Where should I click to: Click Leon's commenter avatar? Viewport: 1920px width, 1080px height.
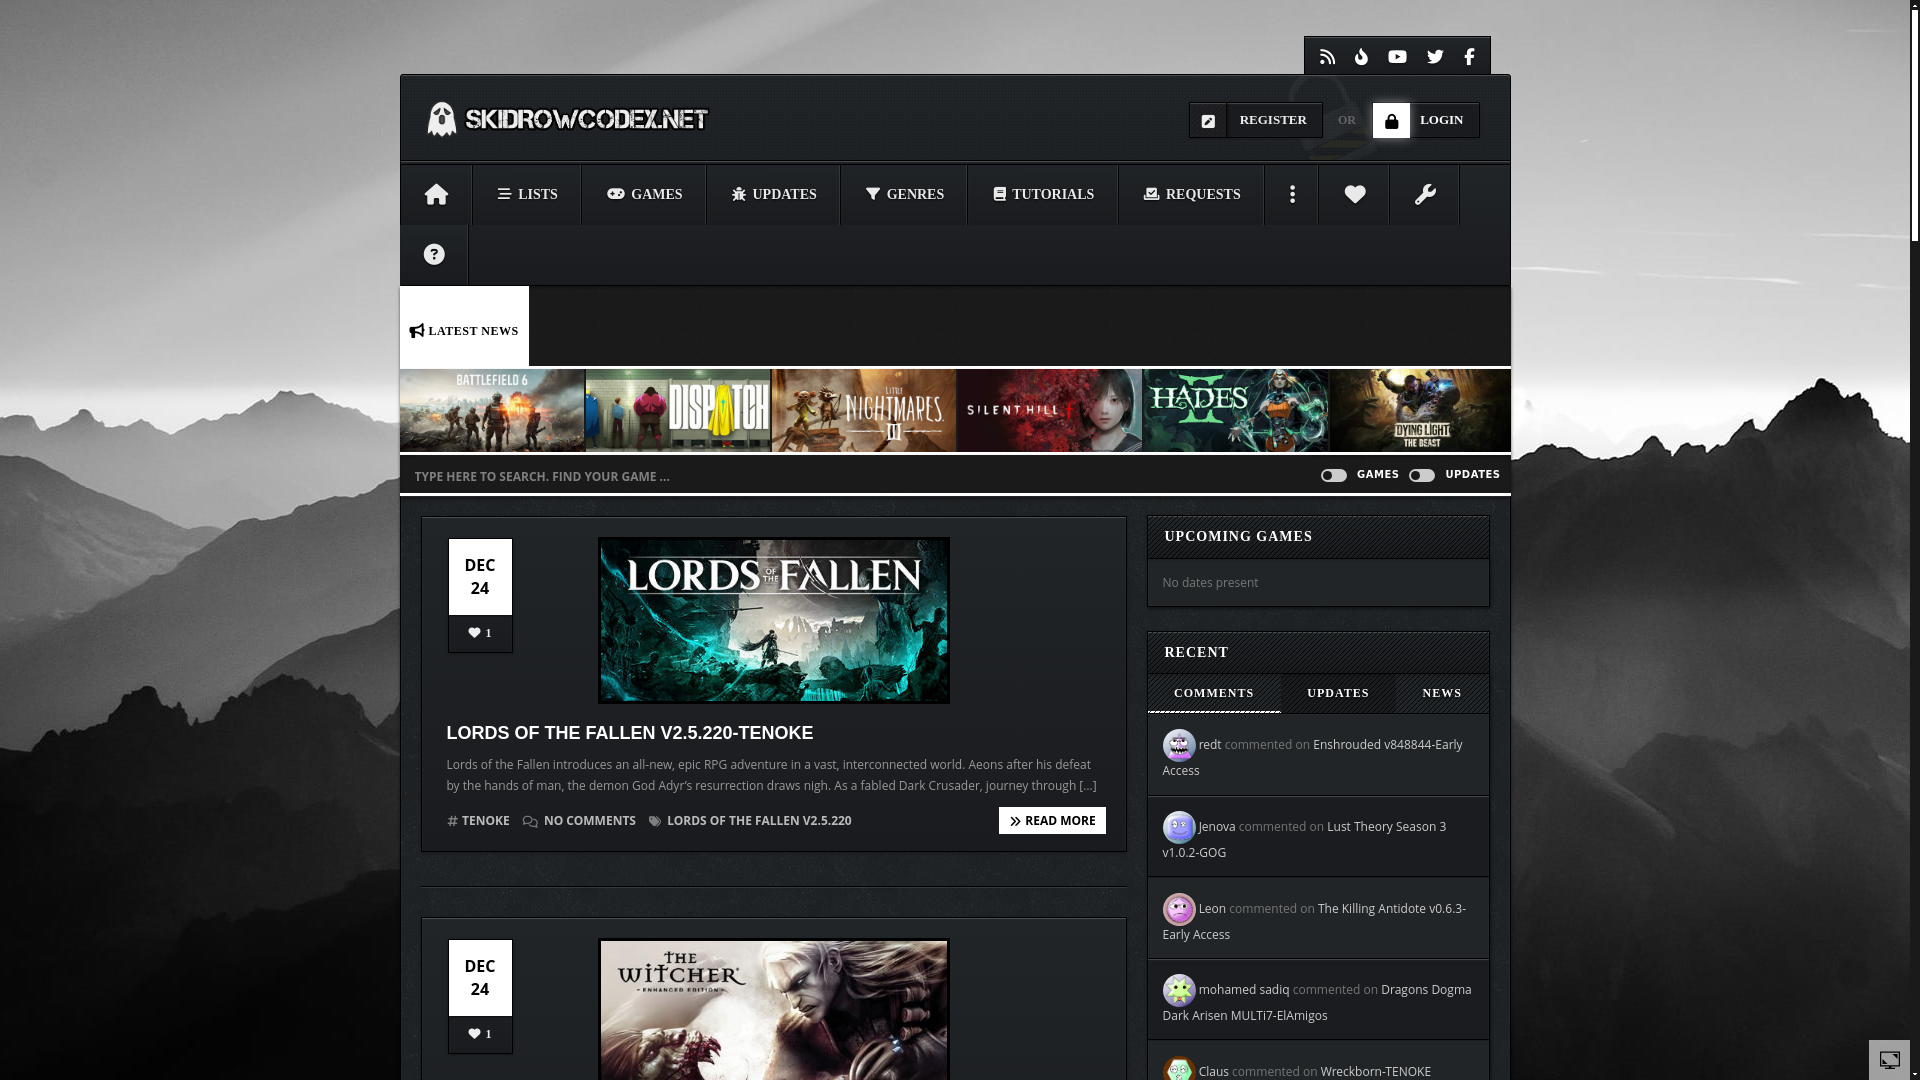click(x=1179, y=909)
